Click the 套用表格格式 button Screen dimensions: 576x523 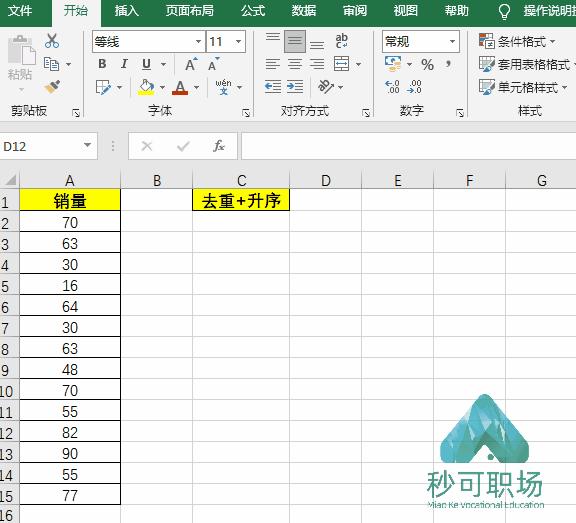coord(526,65)
